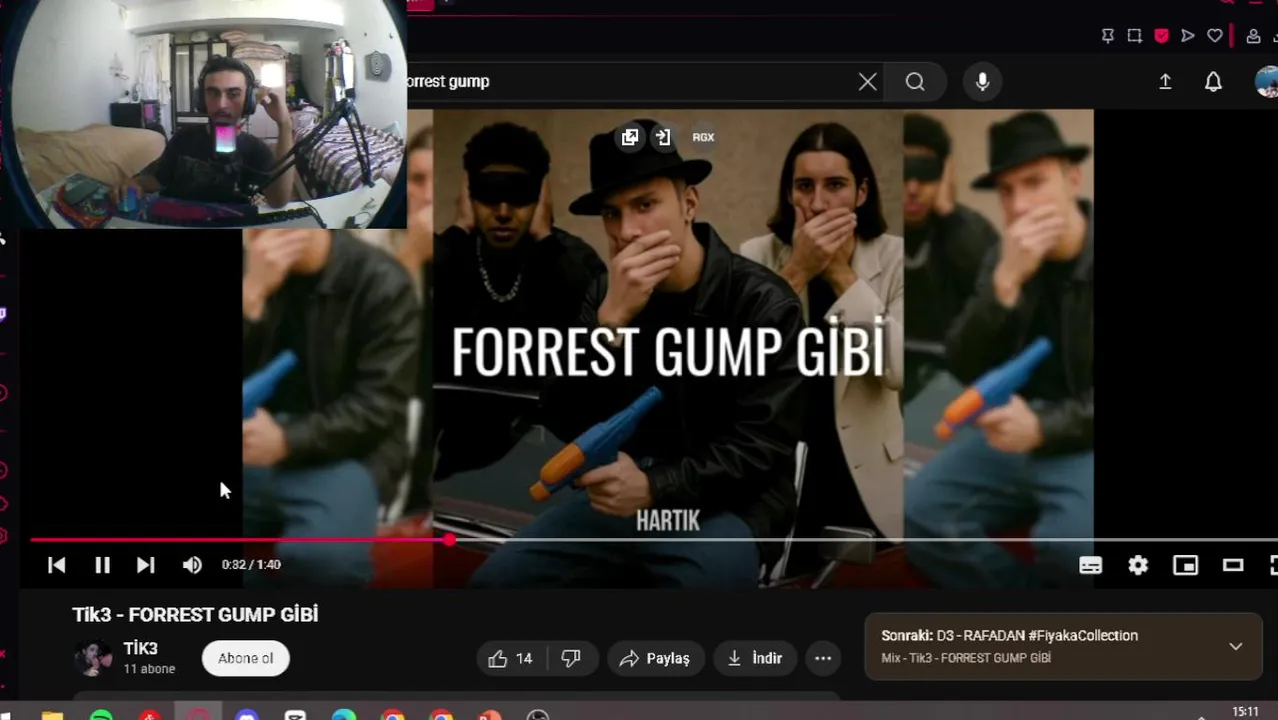The width and height of the screenshot is (1278, 720).
Task: Pause the playing video
Action: [x=102, y=565]
